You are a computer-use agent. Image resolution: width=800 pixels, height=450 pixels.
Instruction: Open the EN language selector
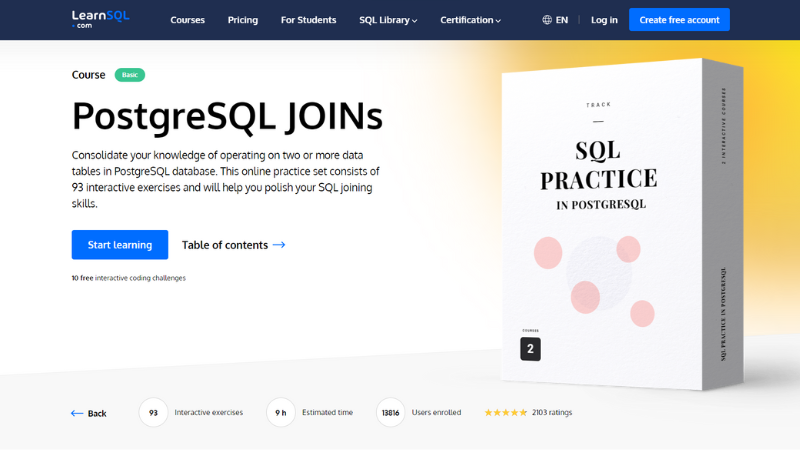555,20
